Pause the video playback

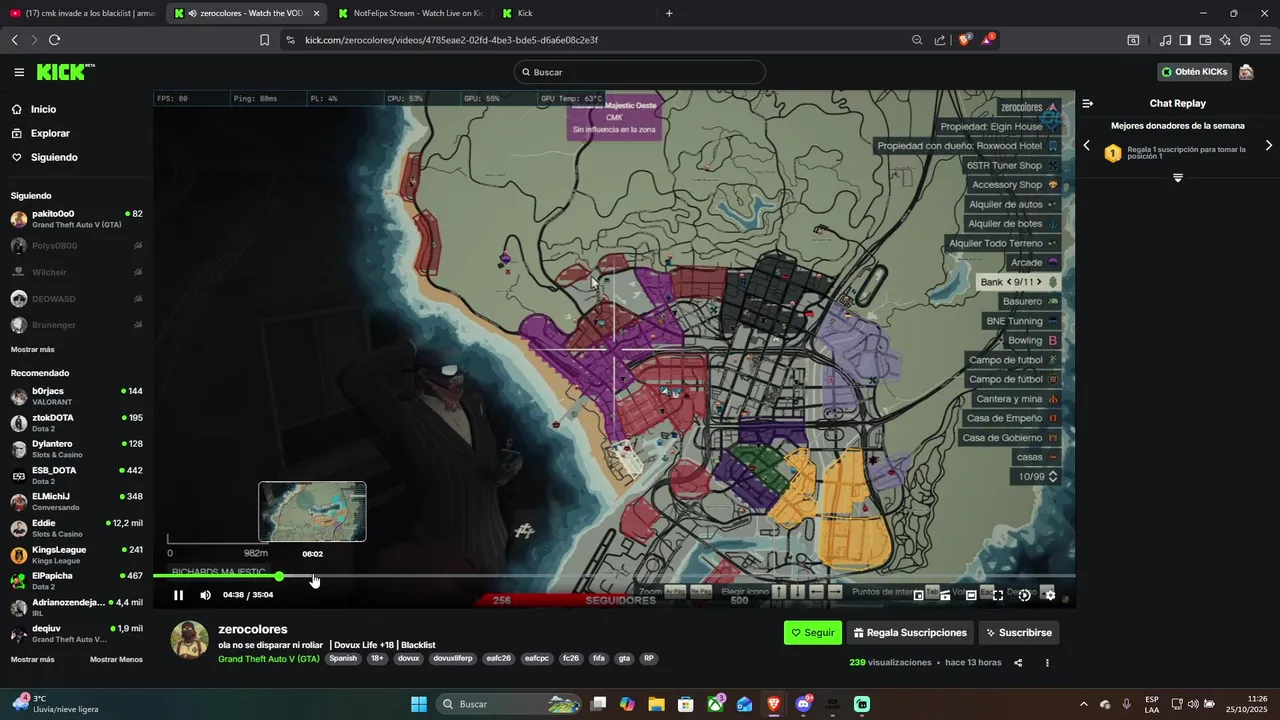tap(178, 595)
